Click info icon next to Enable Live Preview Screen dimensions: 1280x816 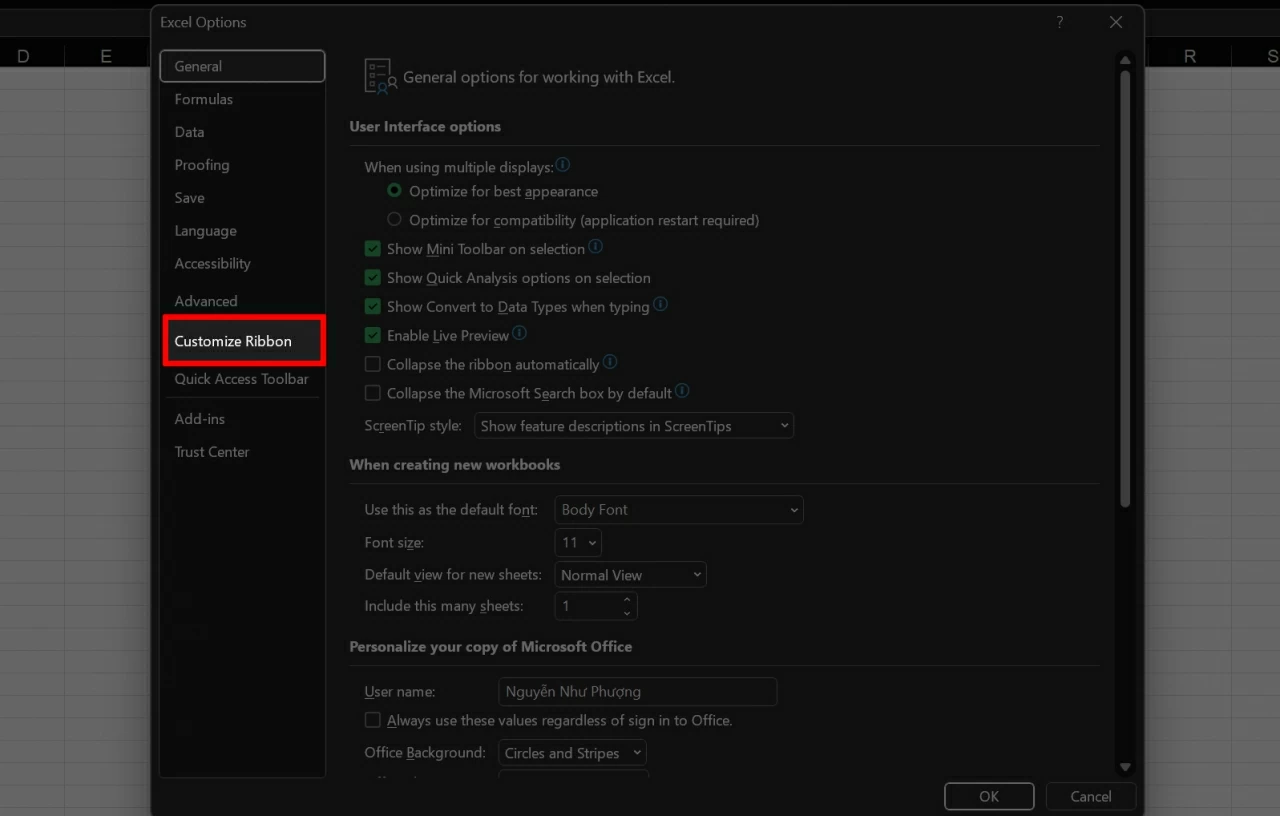(519, 333)
